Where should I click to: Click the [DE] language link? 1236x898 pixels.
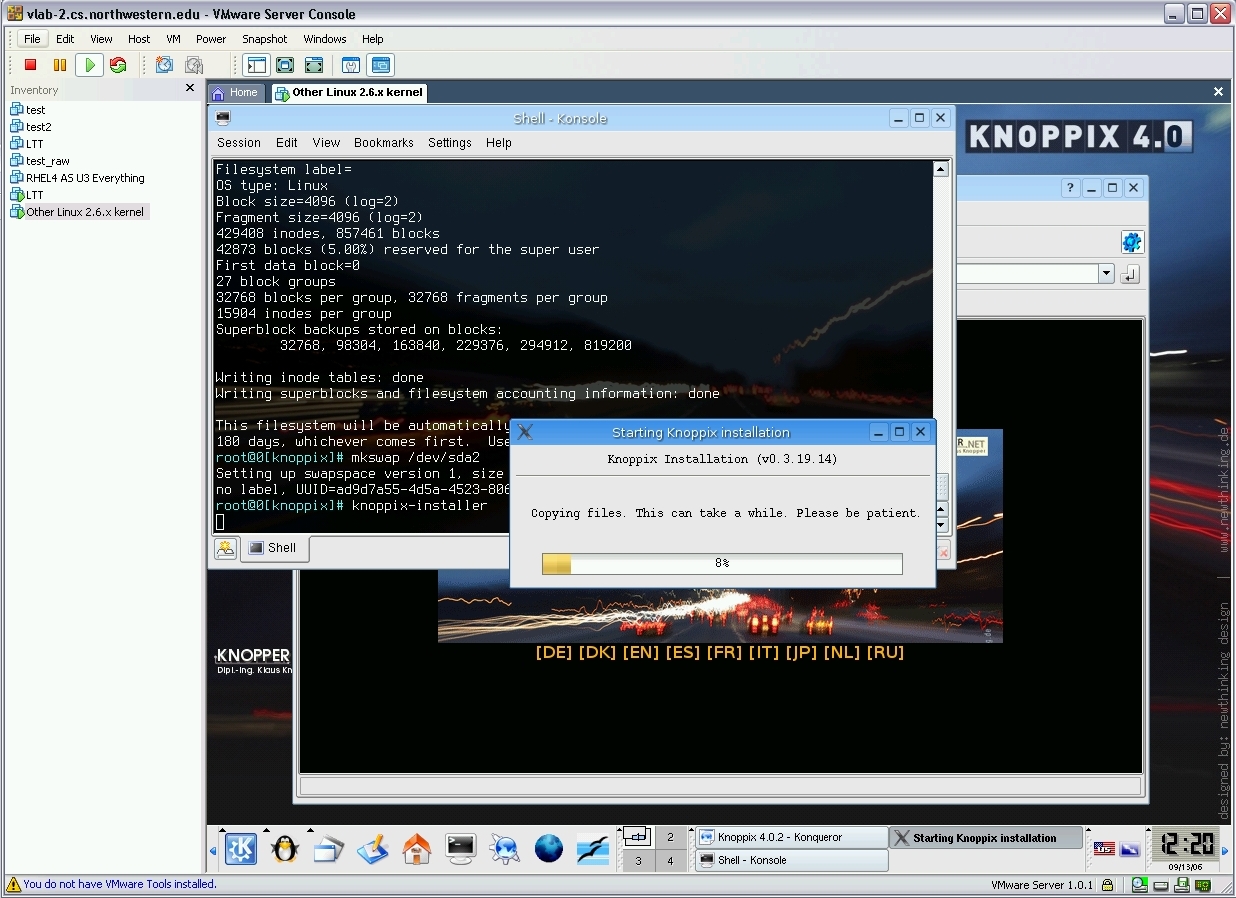(553, 652)
